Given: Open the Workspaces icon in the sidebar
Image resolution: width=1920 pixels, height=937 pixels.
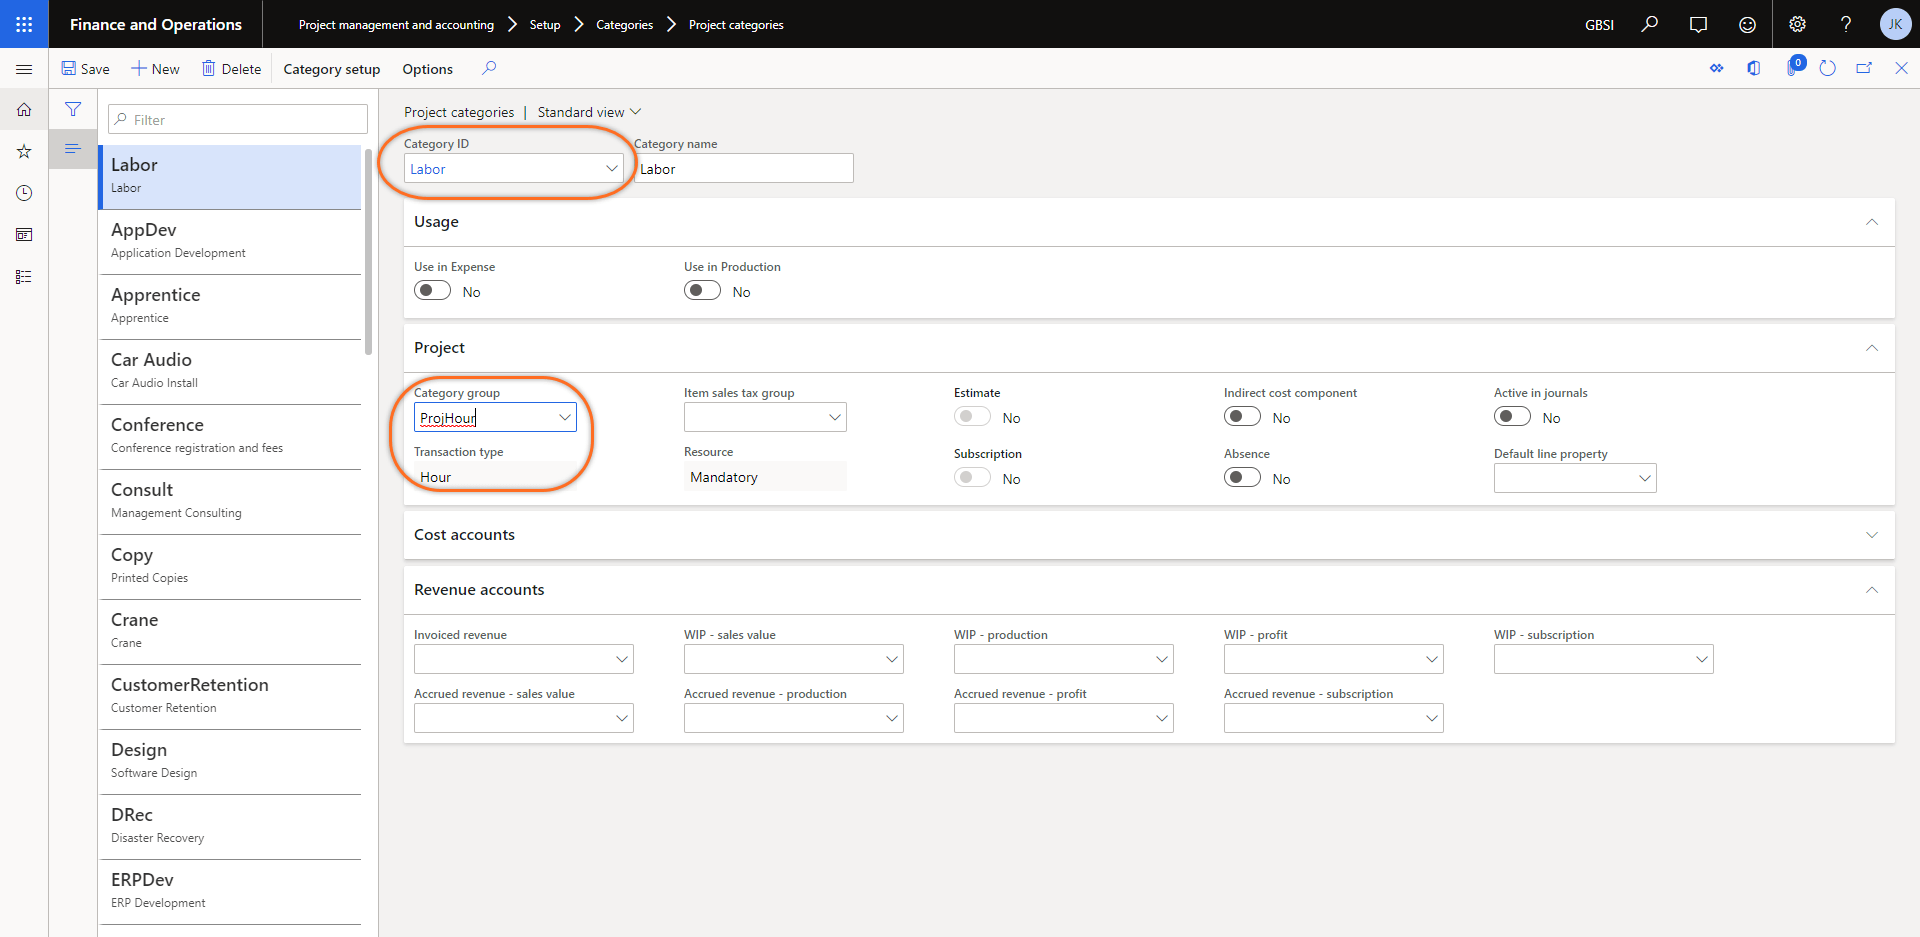Looking at the screenshot, I should 24,234.
